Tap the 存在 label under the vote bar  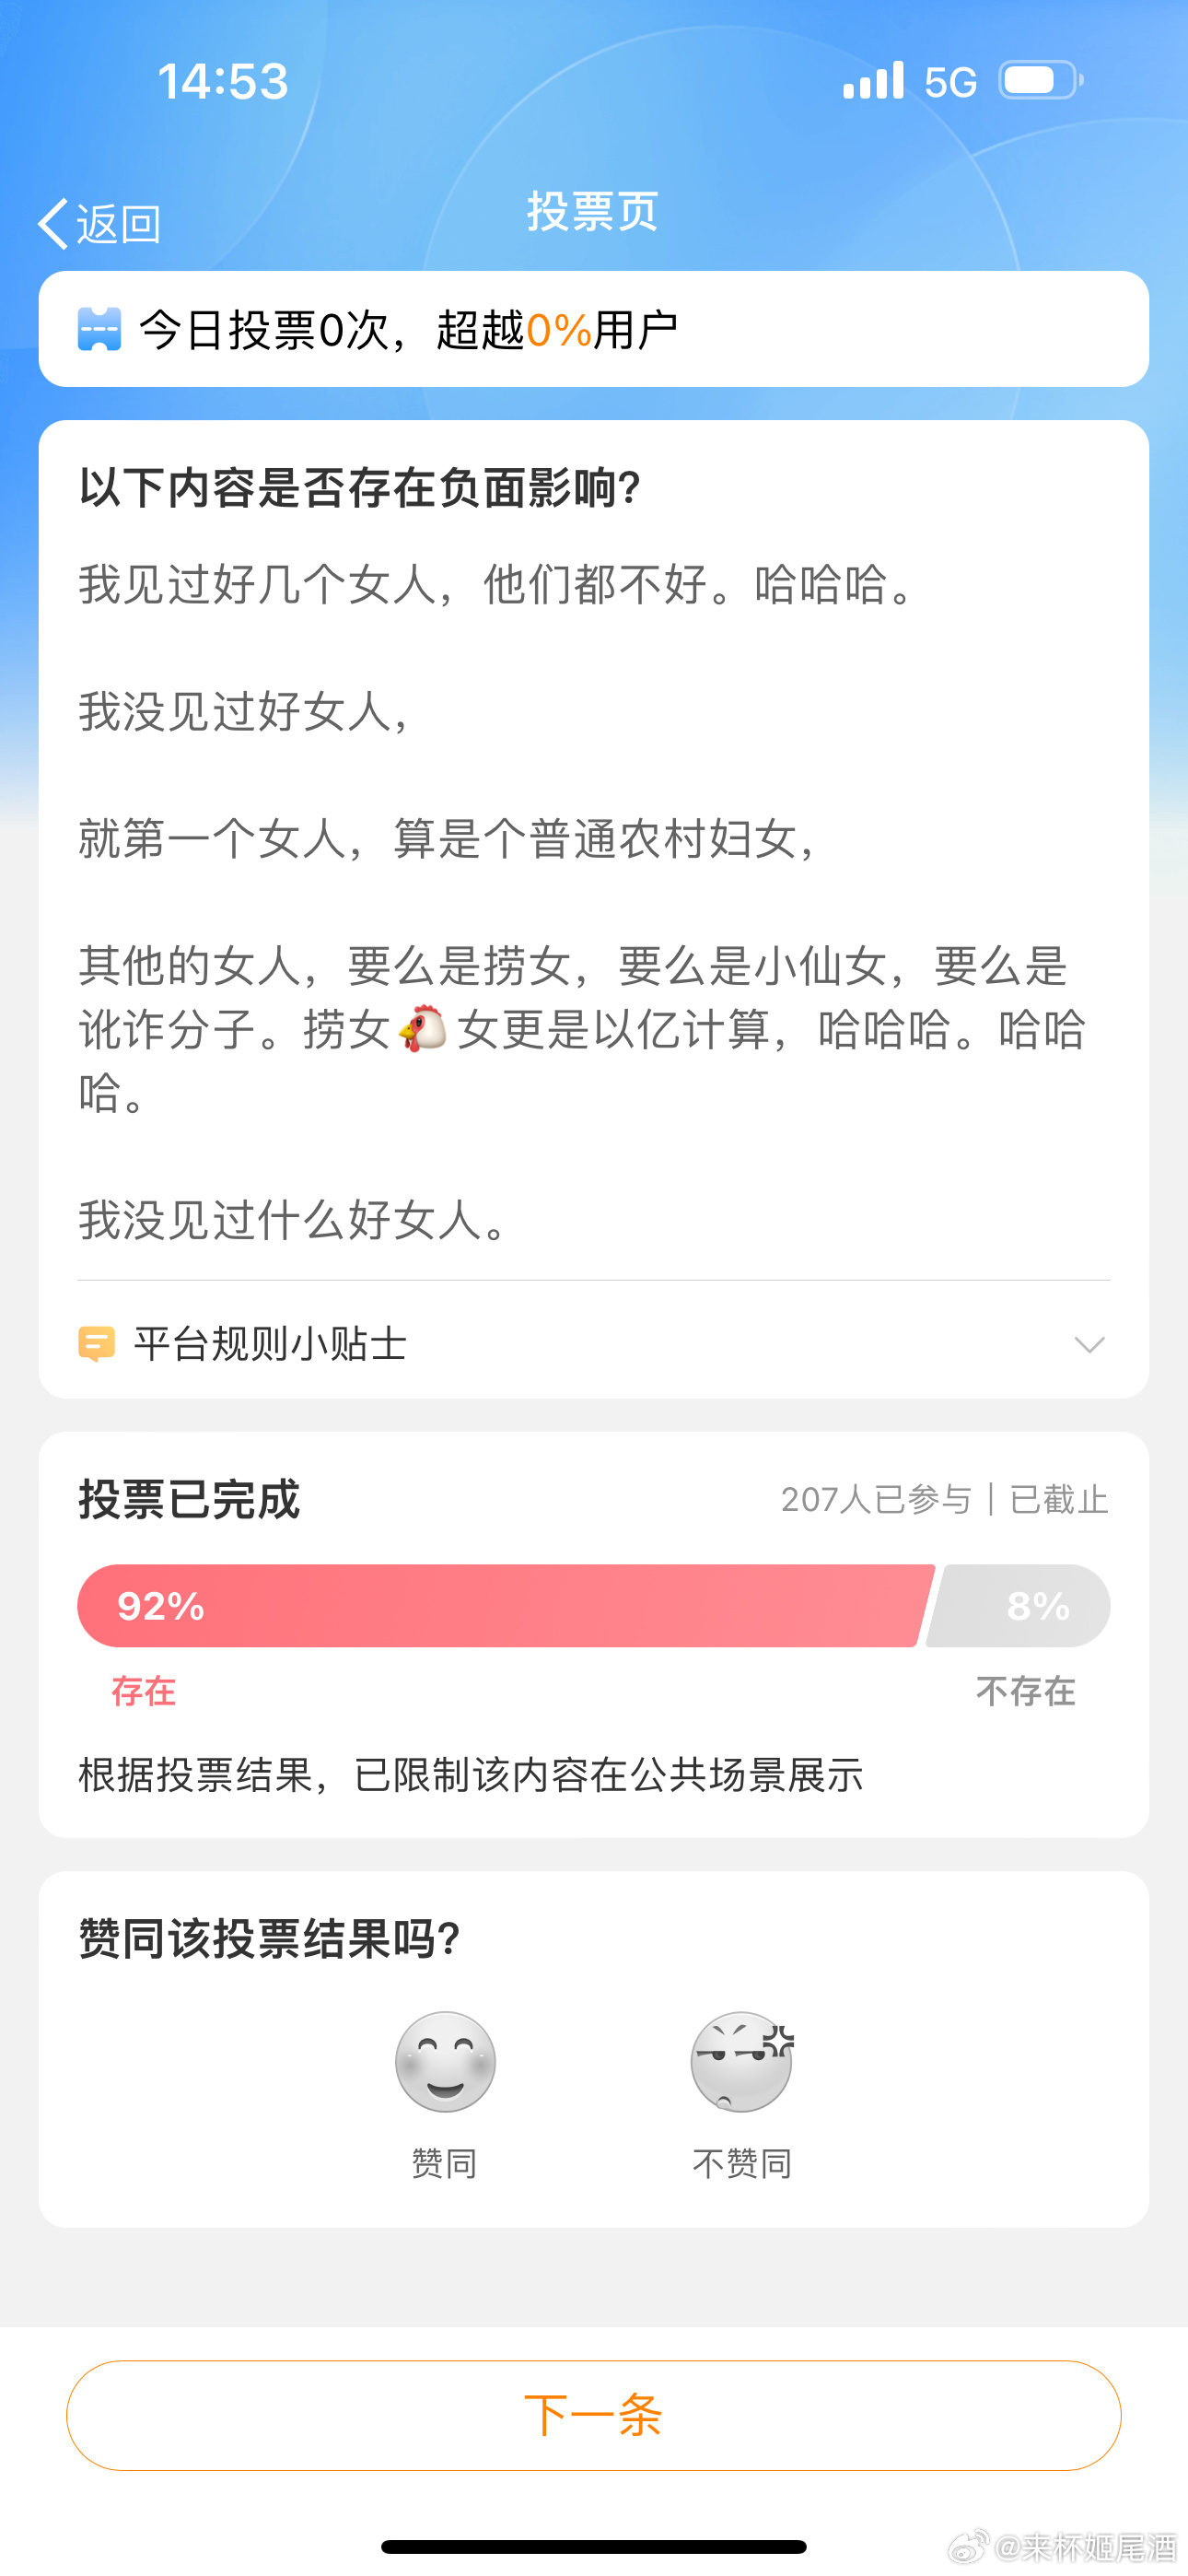coord(143,1691)
